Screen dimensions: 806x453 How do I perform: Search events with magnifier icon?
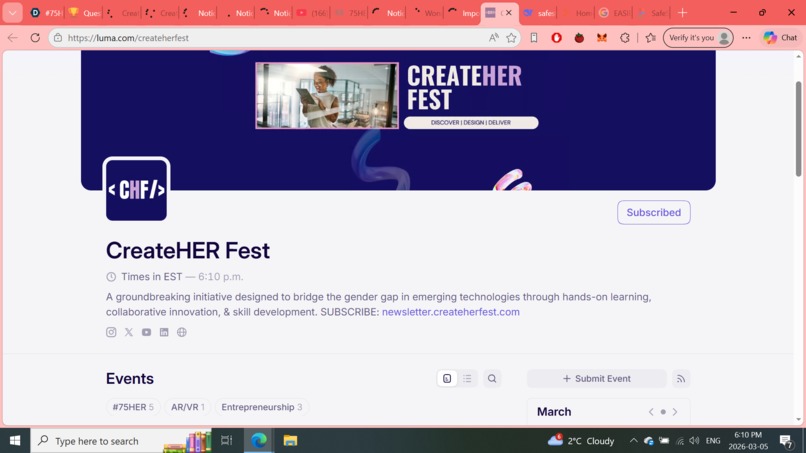tap(492, 378)
